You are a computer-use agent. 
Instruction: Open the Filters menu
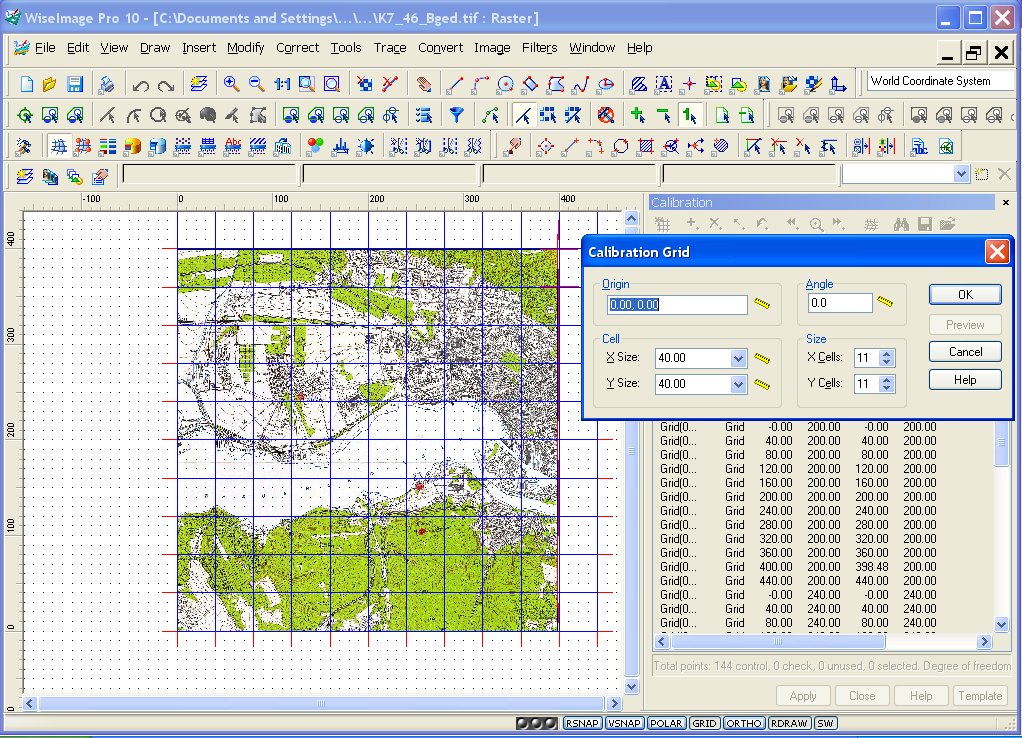(539, 47)
